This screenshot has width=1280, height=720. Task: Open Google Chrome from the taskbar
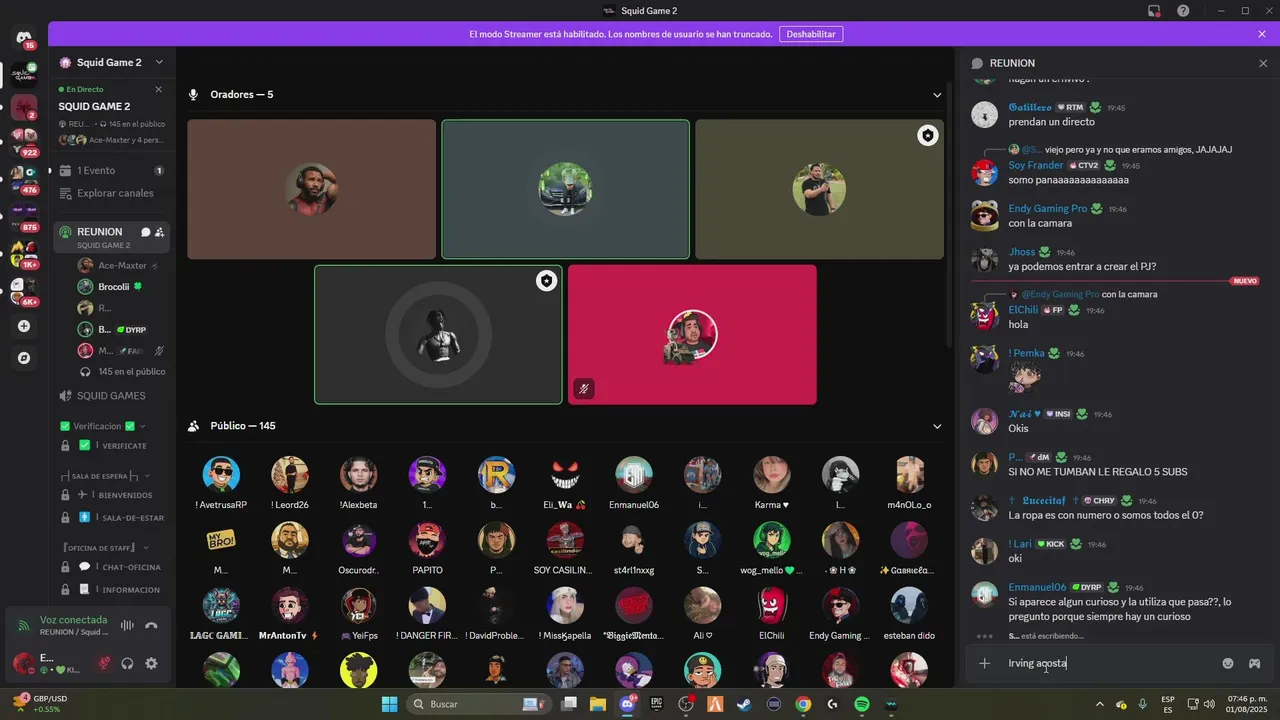(803, 704)
